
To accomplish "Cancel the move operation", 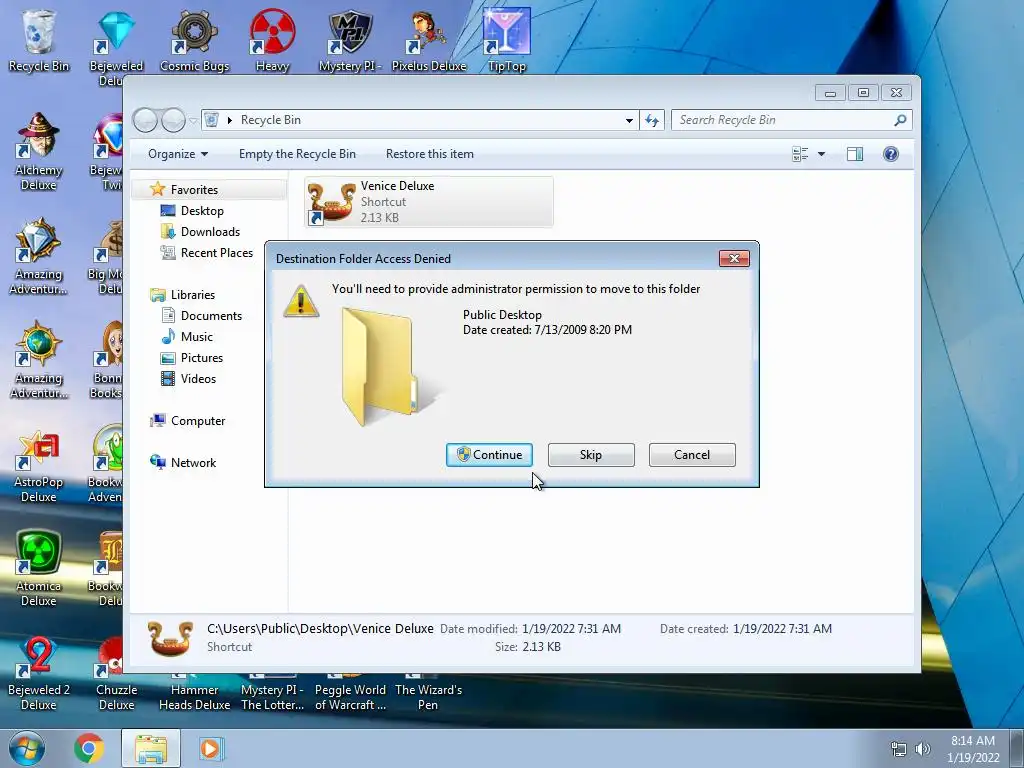I will pyautogui.click(x=692, y=455).
